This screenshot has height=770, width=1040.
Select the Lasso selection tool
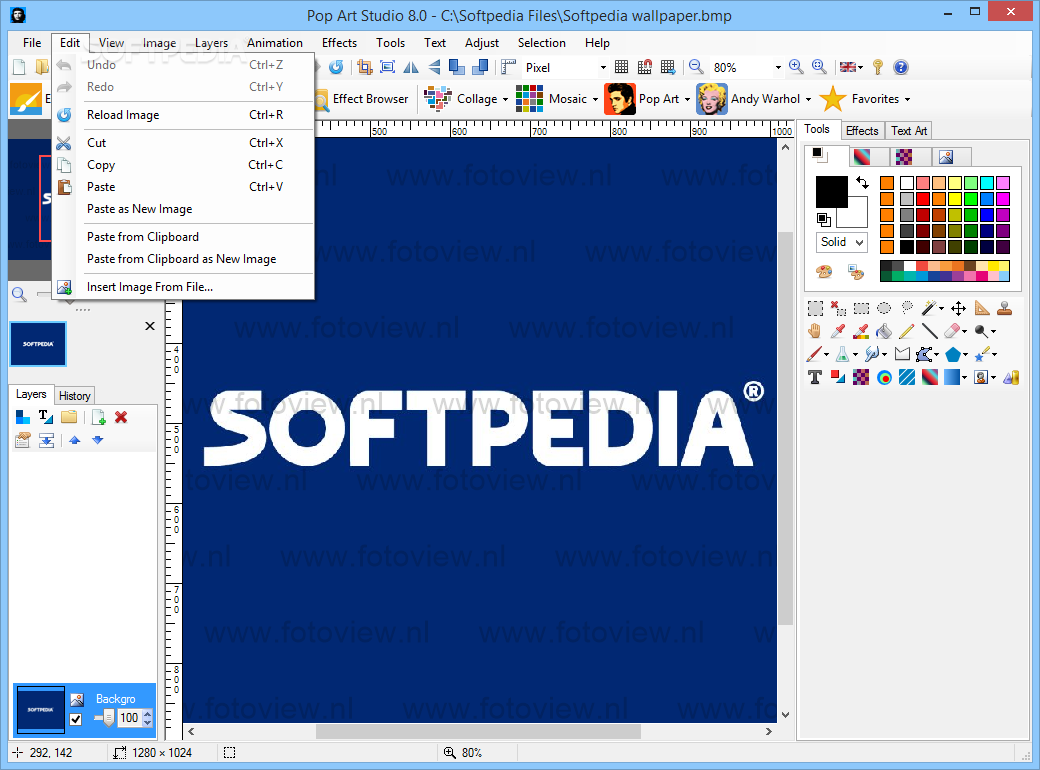coord(907,307)
